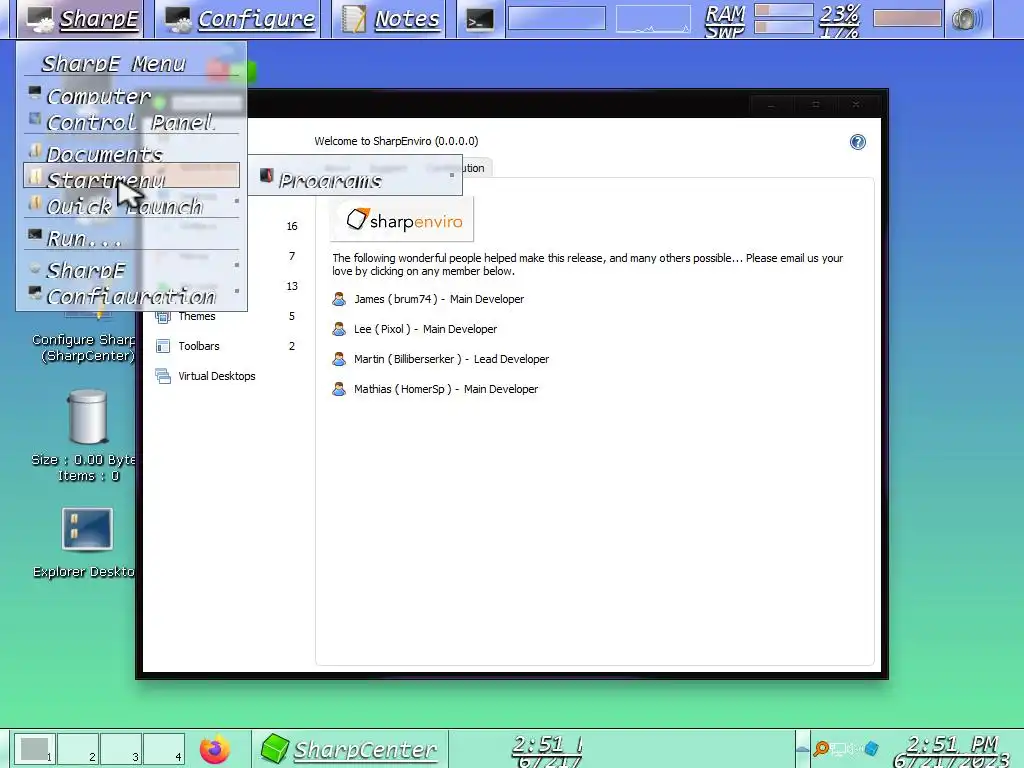Click the help question mark icon
Image resolution: width=1024 pixels, height=768 pixels.
click(857, 142)
